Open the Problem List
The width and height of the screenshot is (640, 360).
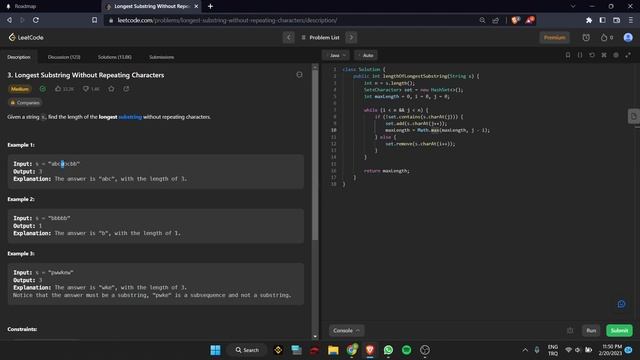click(320, 37)
